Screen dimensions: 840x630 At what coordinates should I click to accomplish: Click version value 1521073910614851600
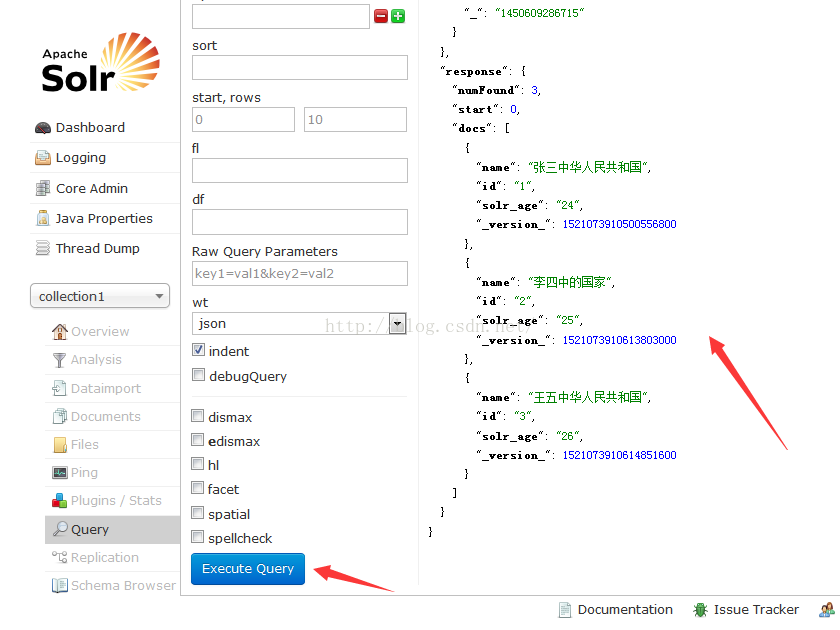(619, 455)
